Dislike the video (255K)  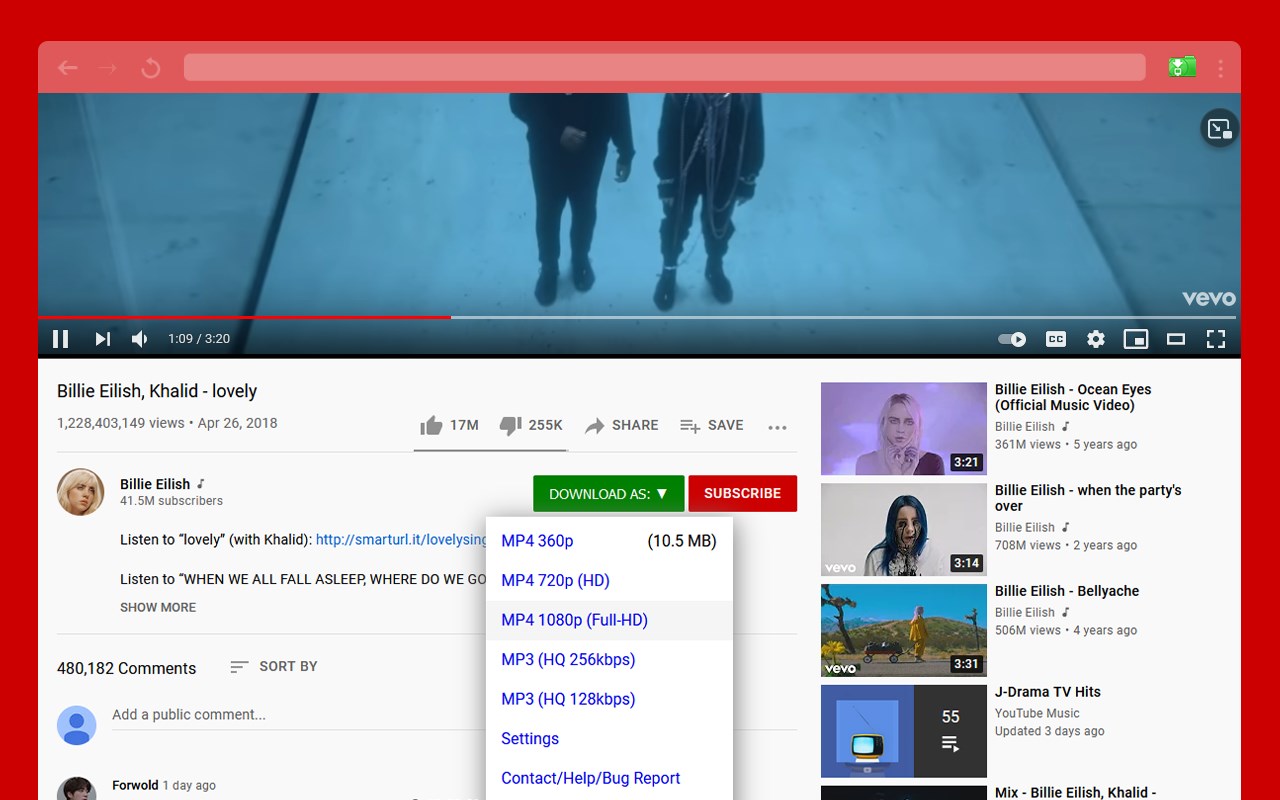tap(530, 425)
